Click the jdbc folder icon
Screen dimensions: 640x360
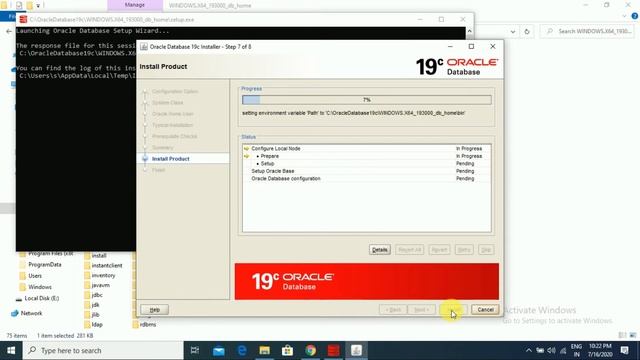pos(87,295)
